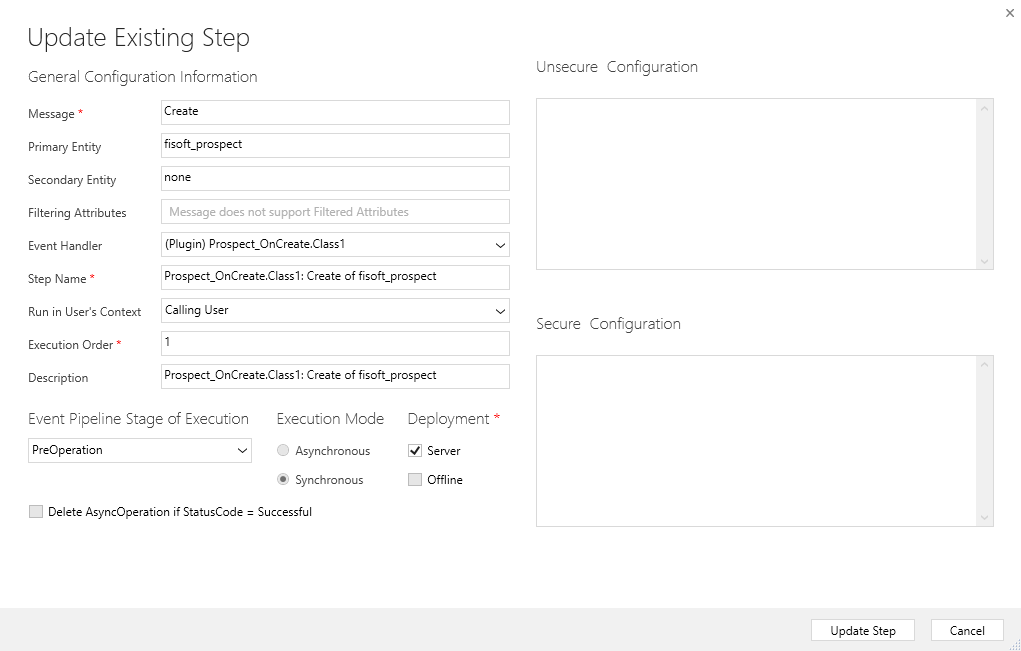Click inside the Unsecure Configuration text area
This screenshot has height=651, width=1021.
click(755, 180)
